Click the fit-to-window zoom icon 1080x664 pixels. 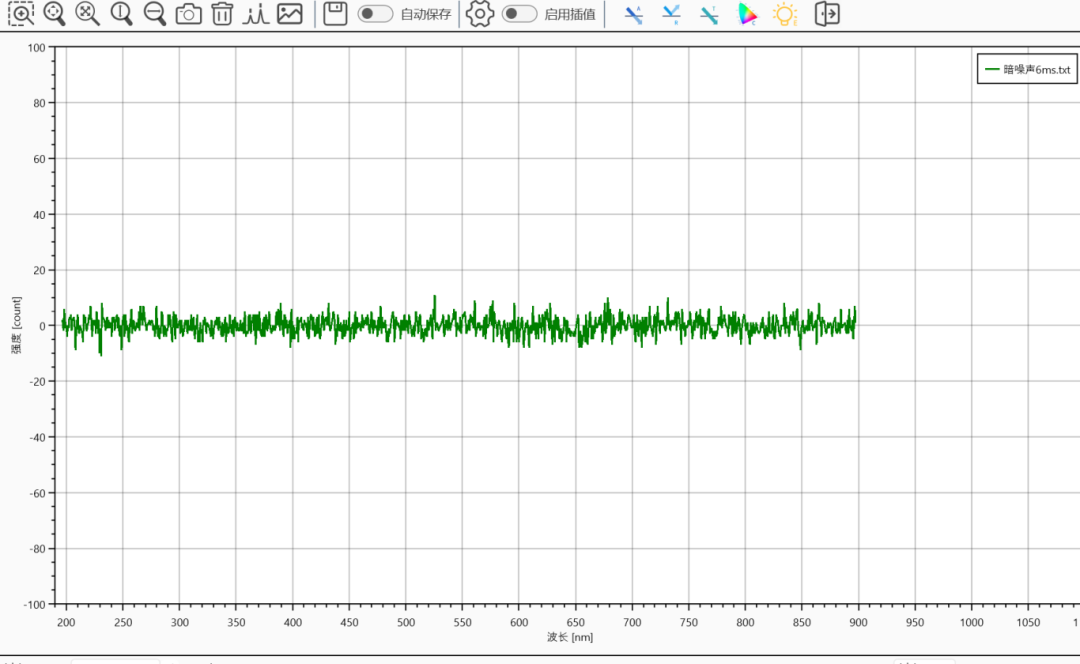(88, 14)
